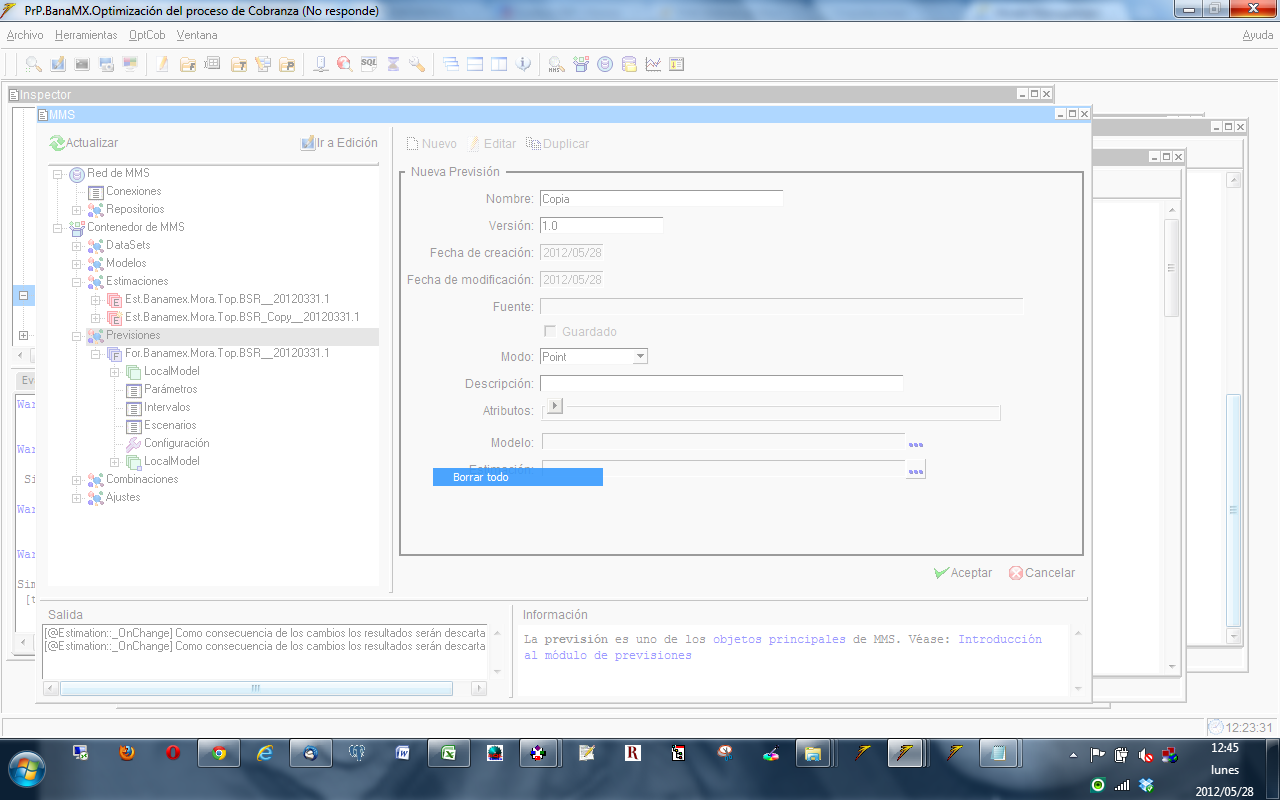This screenshot has height=800, width=1280.
Task: Click the Actualizar refresh button
Action: 84,143
